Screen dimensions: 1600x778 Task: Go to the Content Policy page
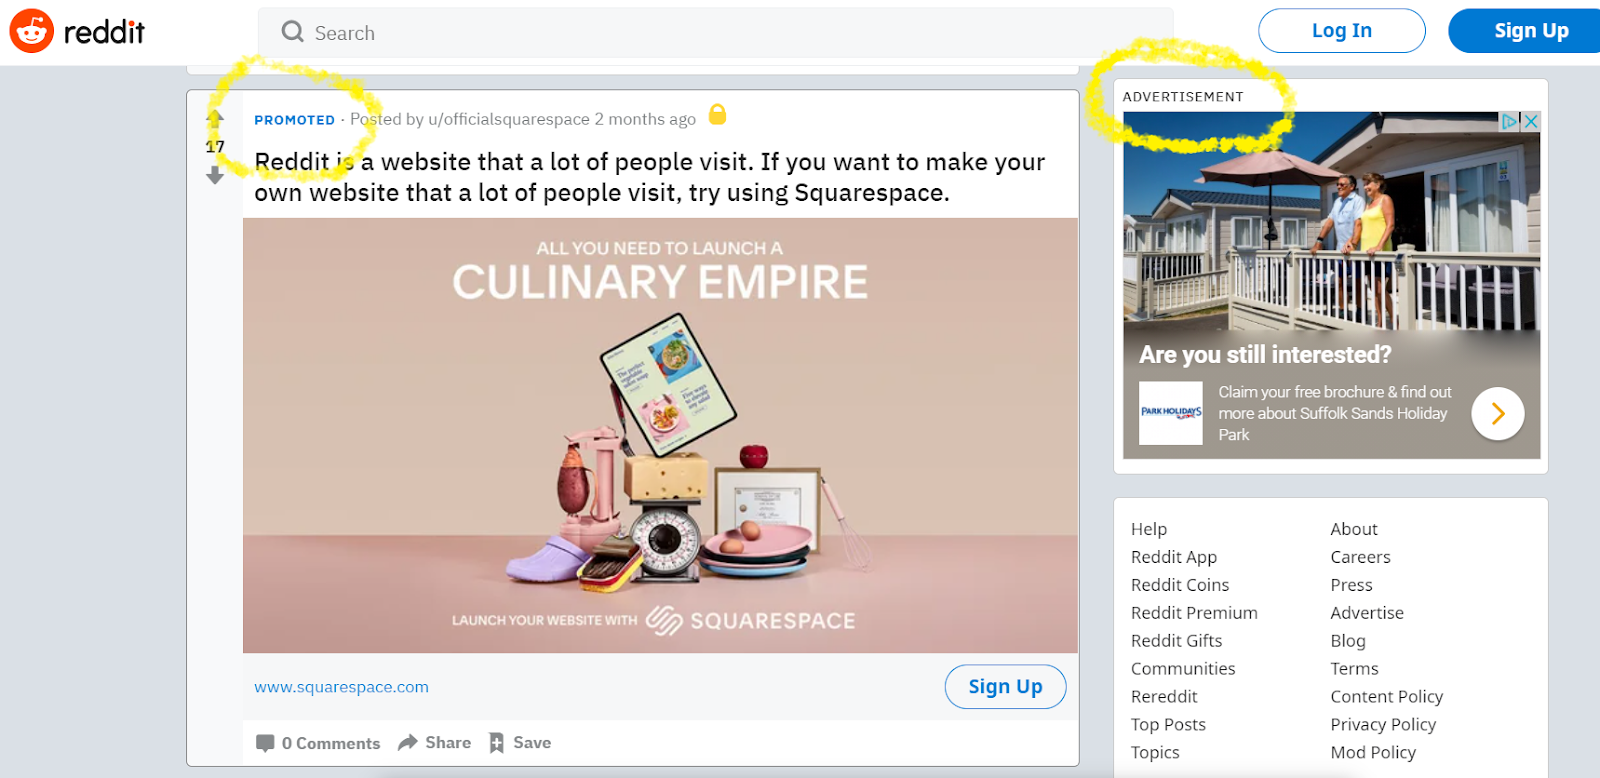tap(1386, 697)
